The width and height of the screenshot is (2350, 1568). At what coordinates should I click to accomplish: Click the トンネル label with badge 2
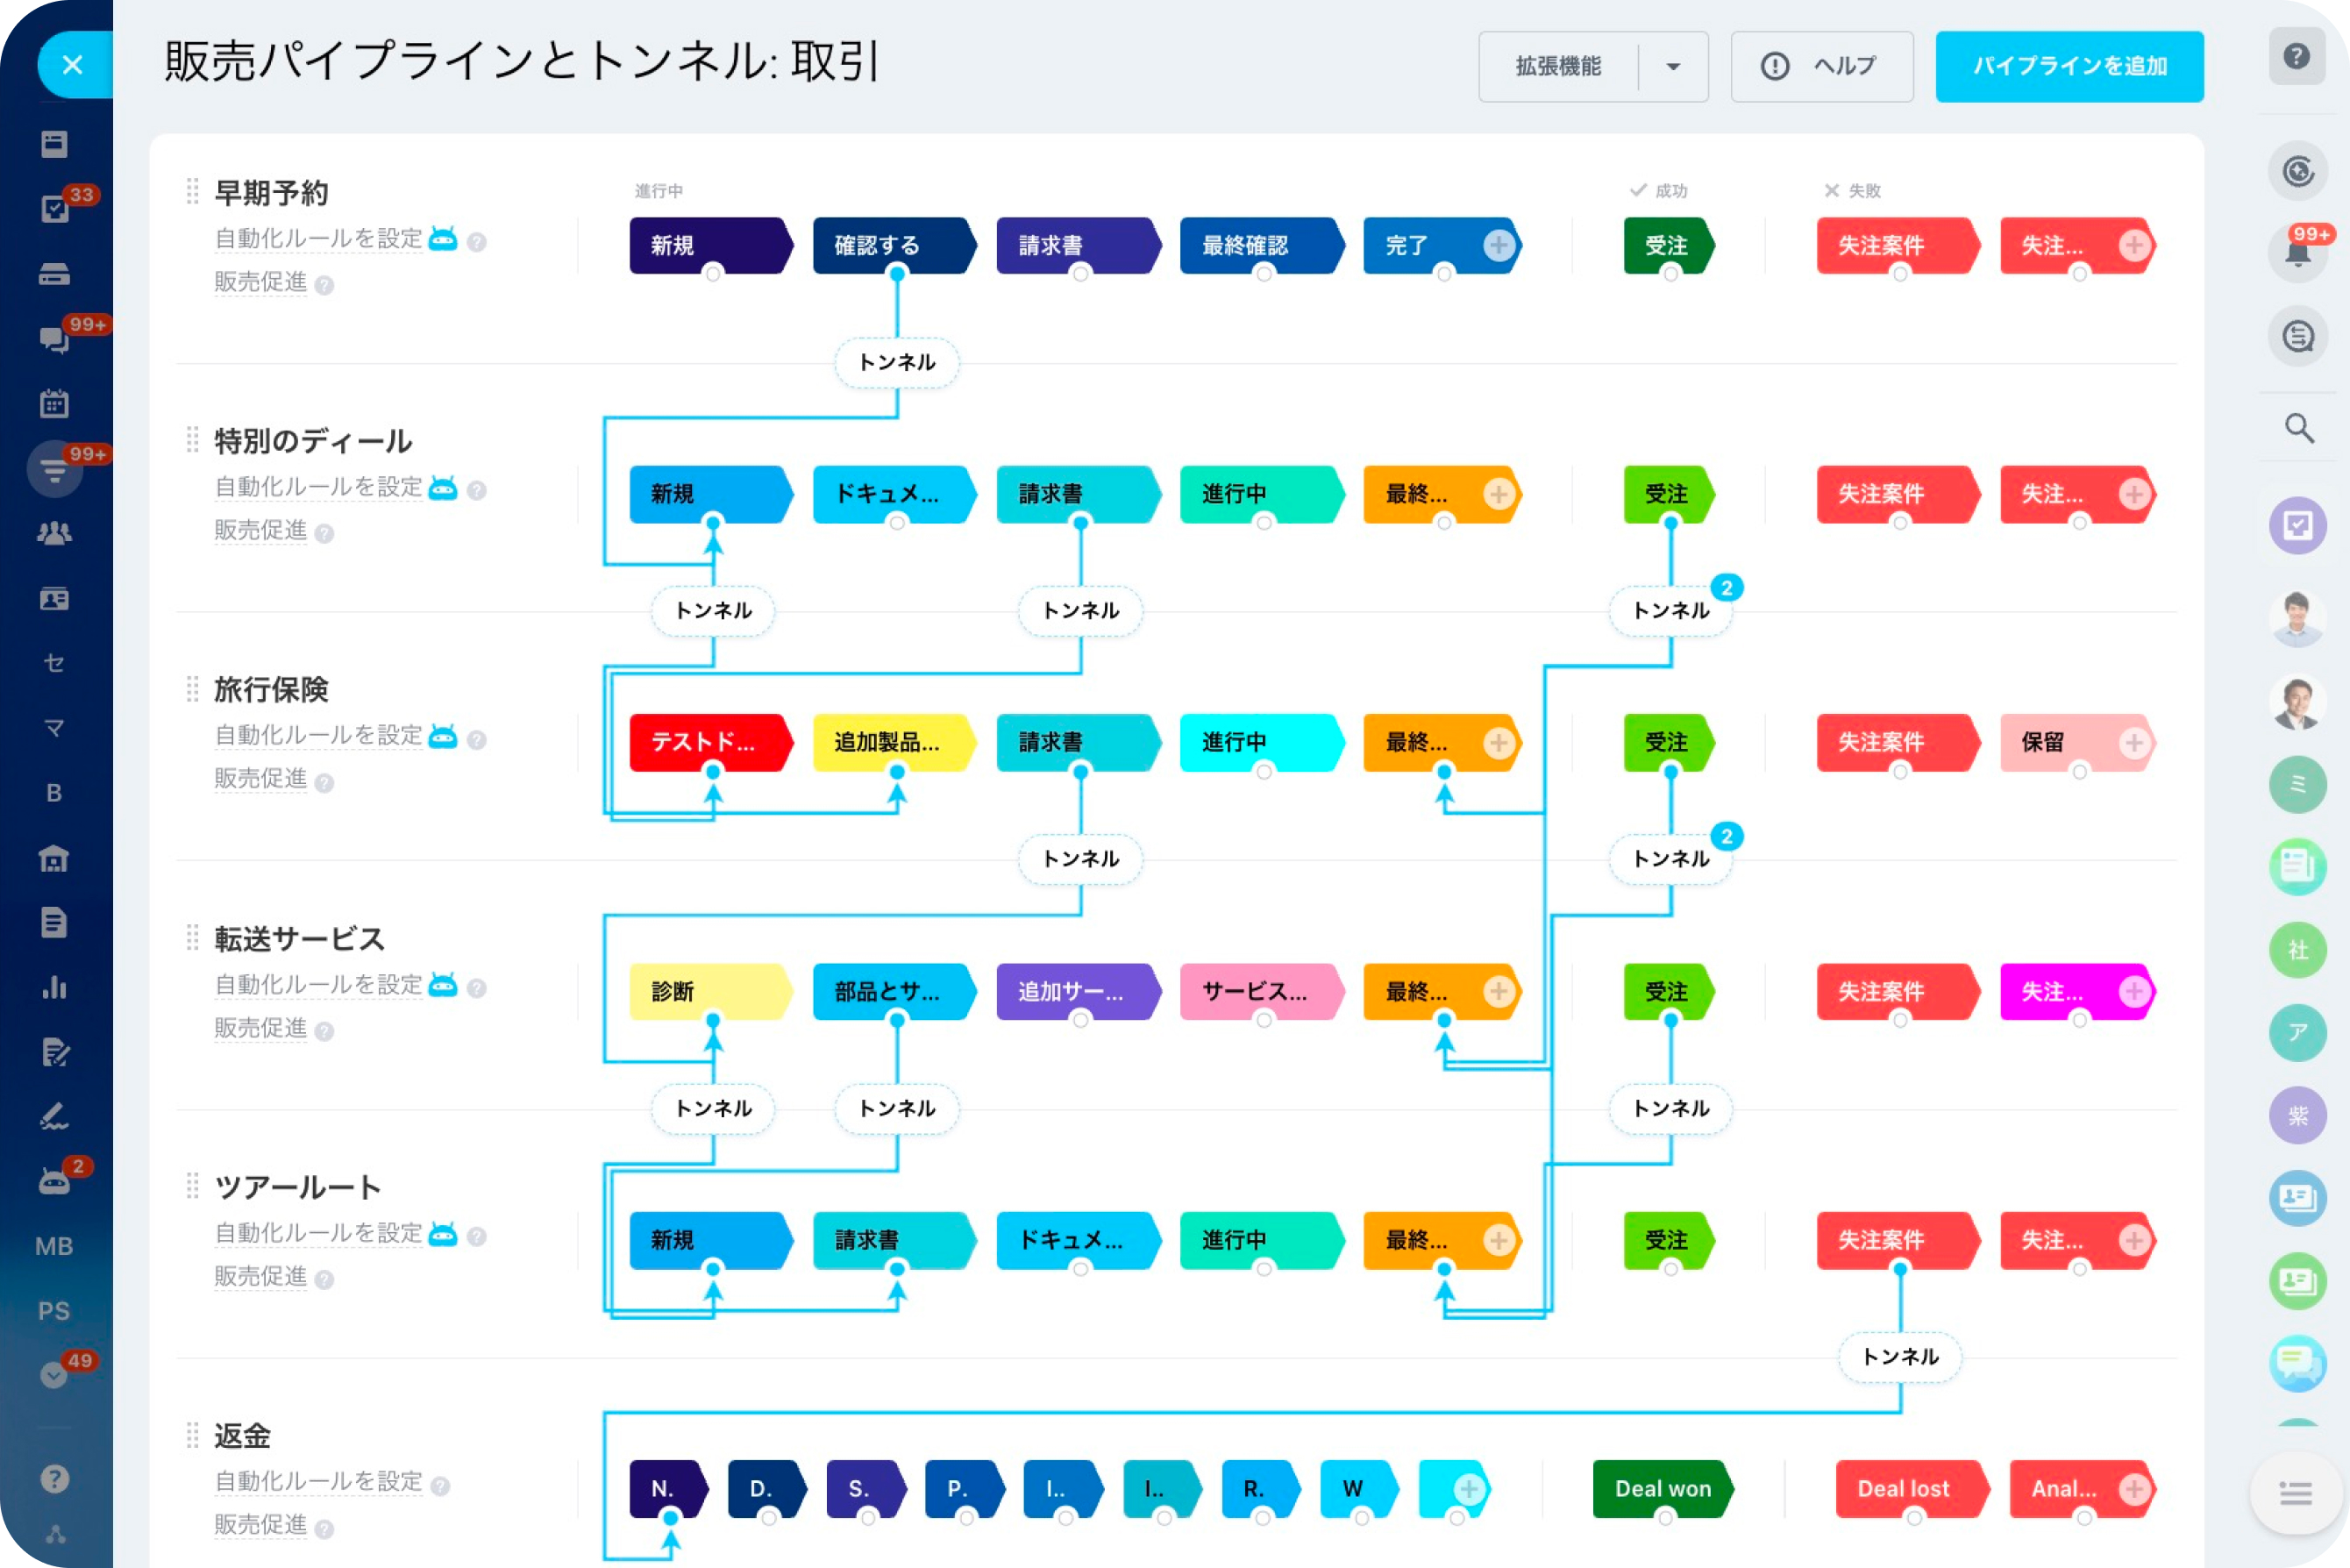tap(1670, 610)
